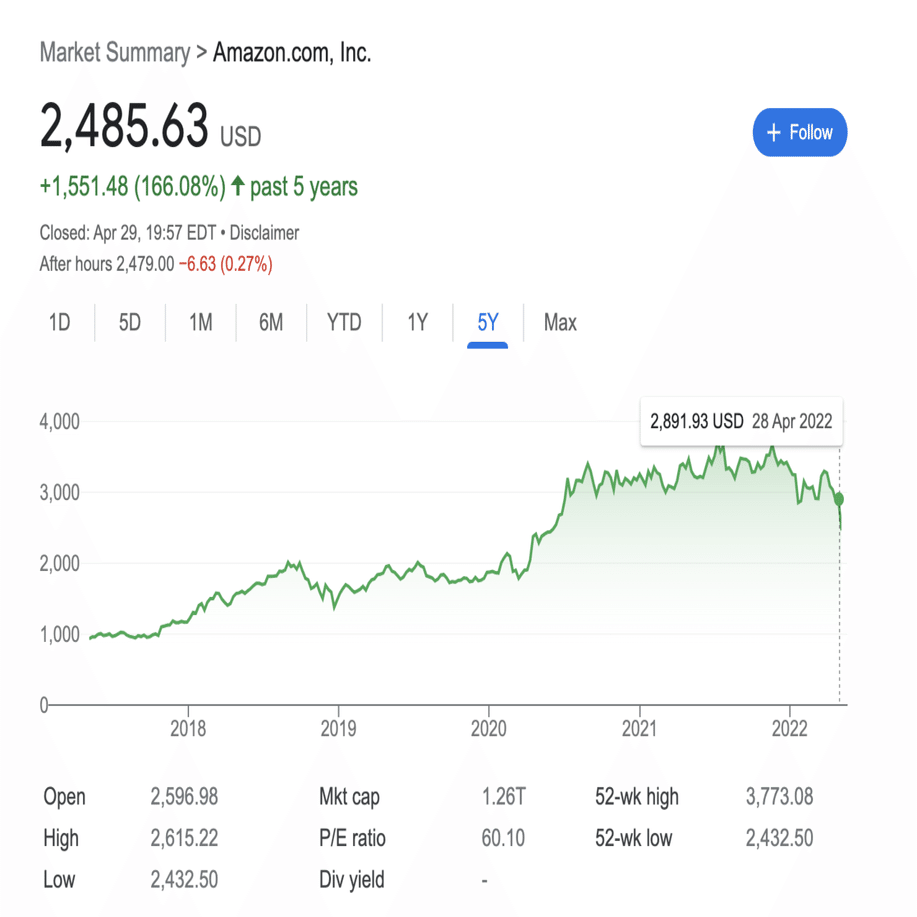Screen dimensions: 917x917
Task: Select the 5D chart view
Action: coord(129,323)
